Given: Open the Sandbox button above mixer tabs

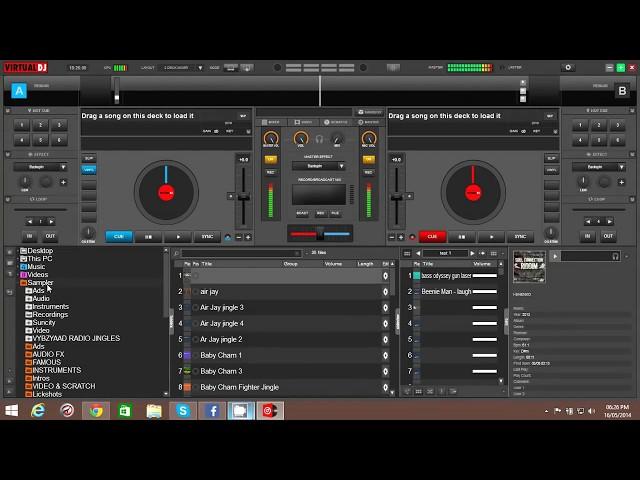Looking at the screenshot, I should pos(369,112).
